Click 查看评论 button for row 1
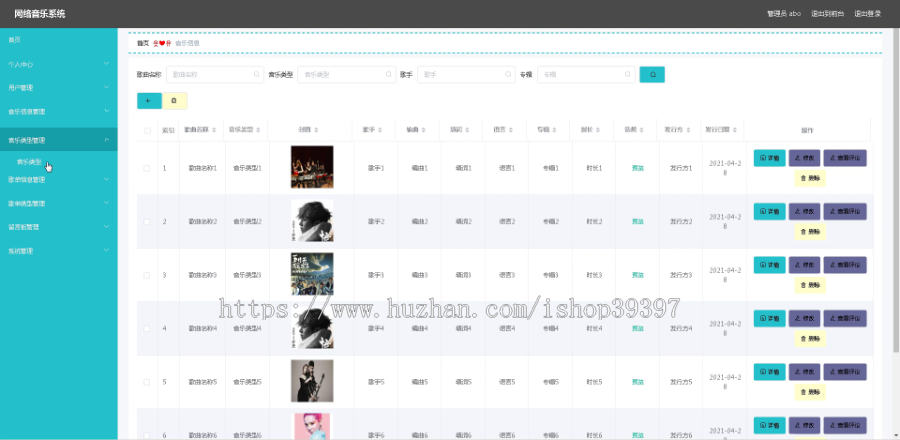900x440 pixels. 845,158
